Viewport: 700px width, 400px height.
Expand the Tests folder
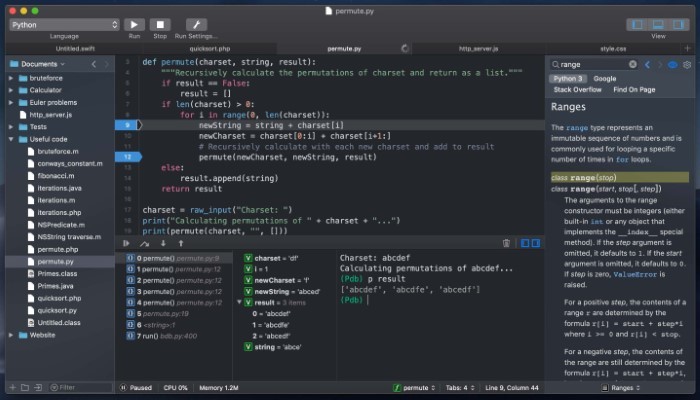pos(11,127)
